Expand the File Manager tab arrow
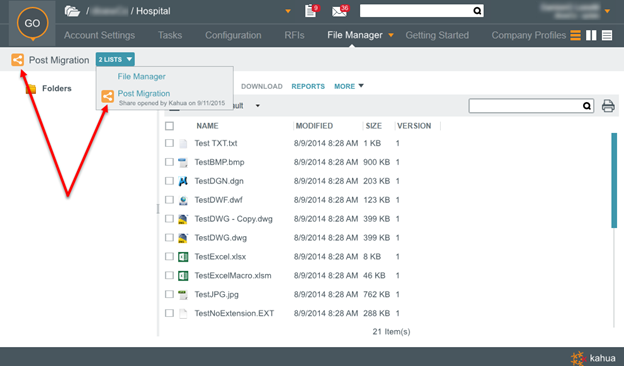The image size is (624, 366). (x=391, y=35)
